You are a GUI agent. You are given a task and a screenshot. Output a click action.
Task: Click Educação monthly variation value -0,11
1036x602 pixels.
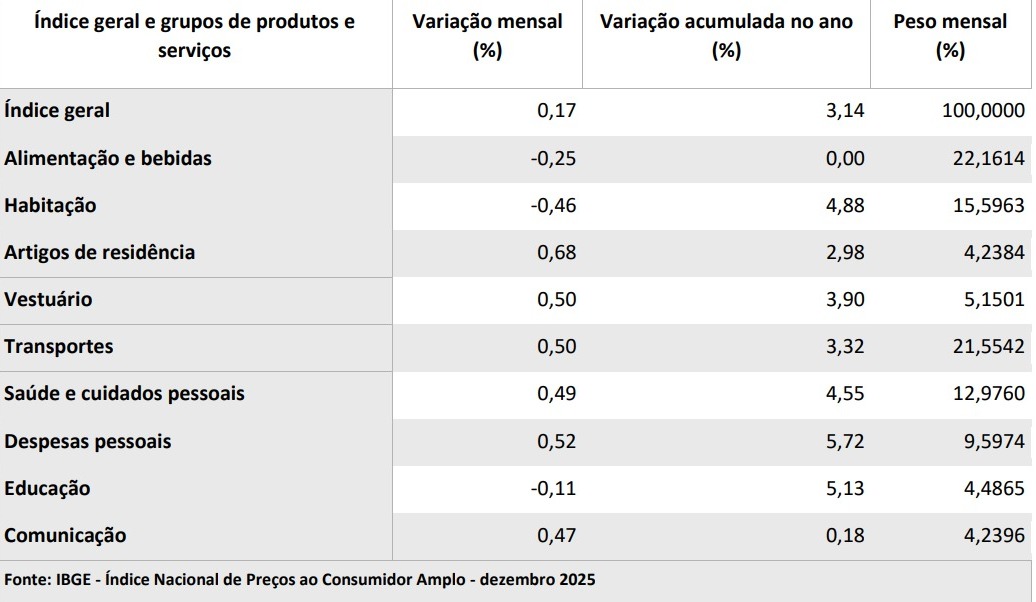click(x=553, y=488)
